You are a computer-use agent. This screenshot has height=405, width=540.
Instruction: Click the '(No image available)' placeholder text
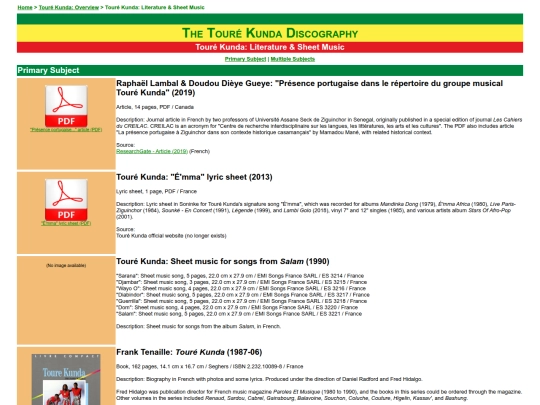pos(66,266)
